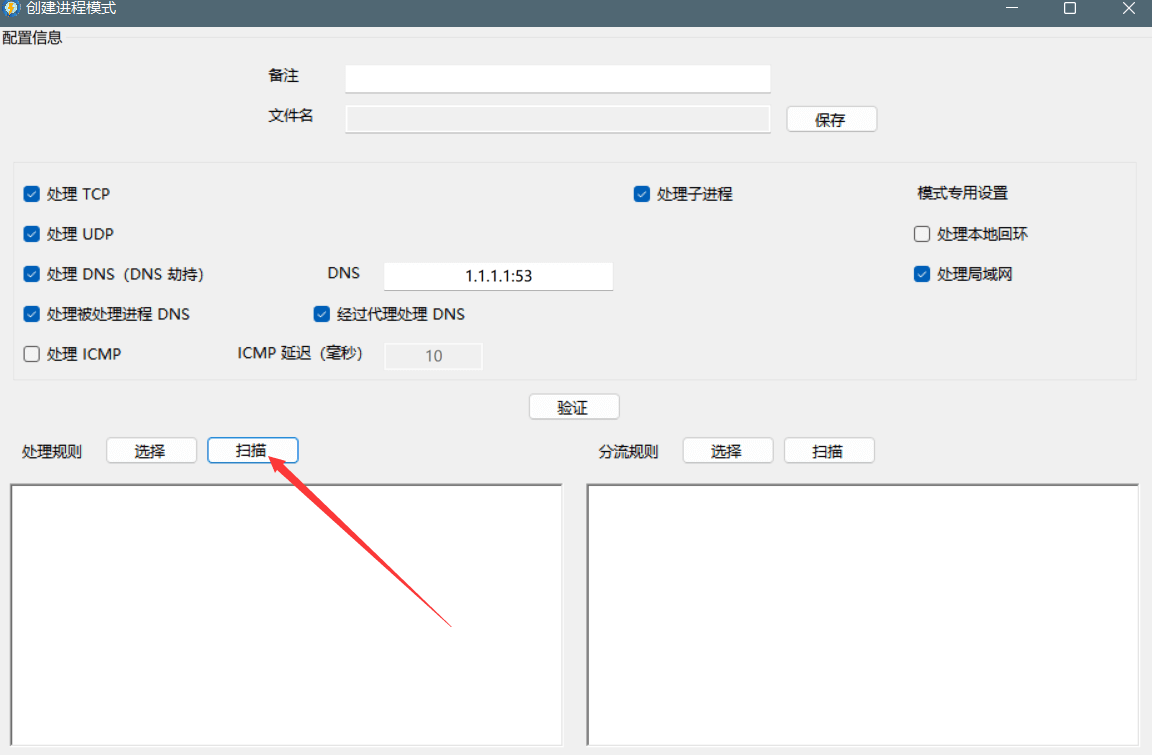Viewport: 1152px width, 755px height.
Task: Click inside the 分流规则 list box
Action: click(862, 614)
